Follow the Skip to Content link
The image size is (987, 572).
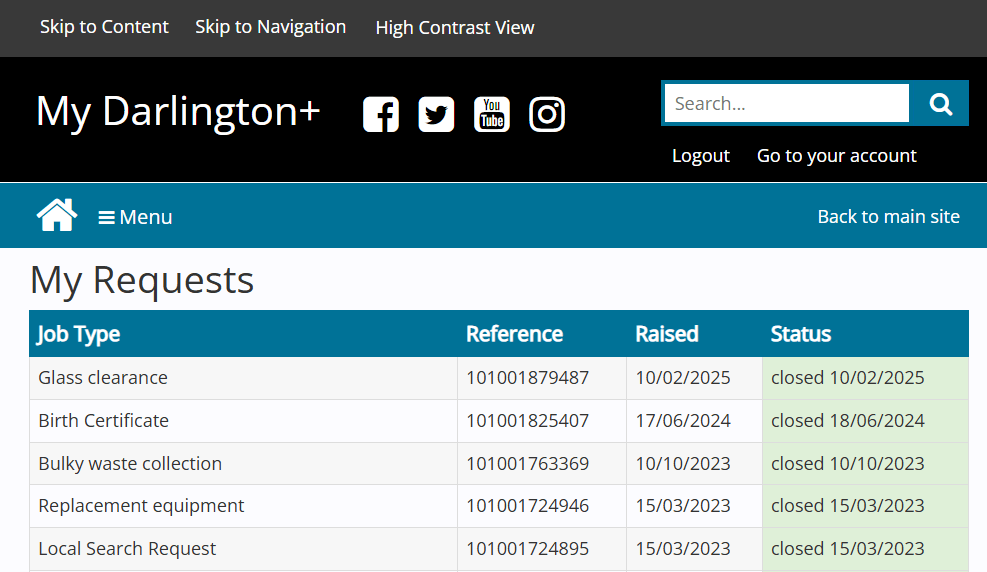tap(104, 27)
